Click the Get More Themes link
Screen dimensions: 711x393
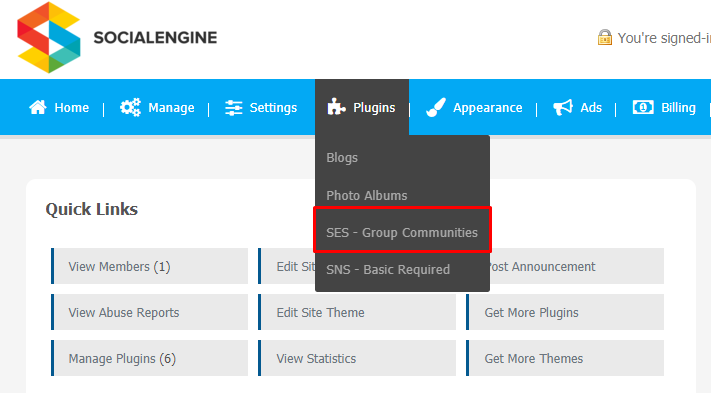pos(565,358)
